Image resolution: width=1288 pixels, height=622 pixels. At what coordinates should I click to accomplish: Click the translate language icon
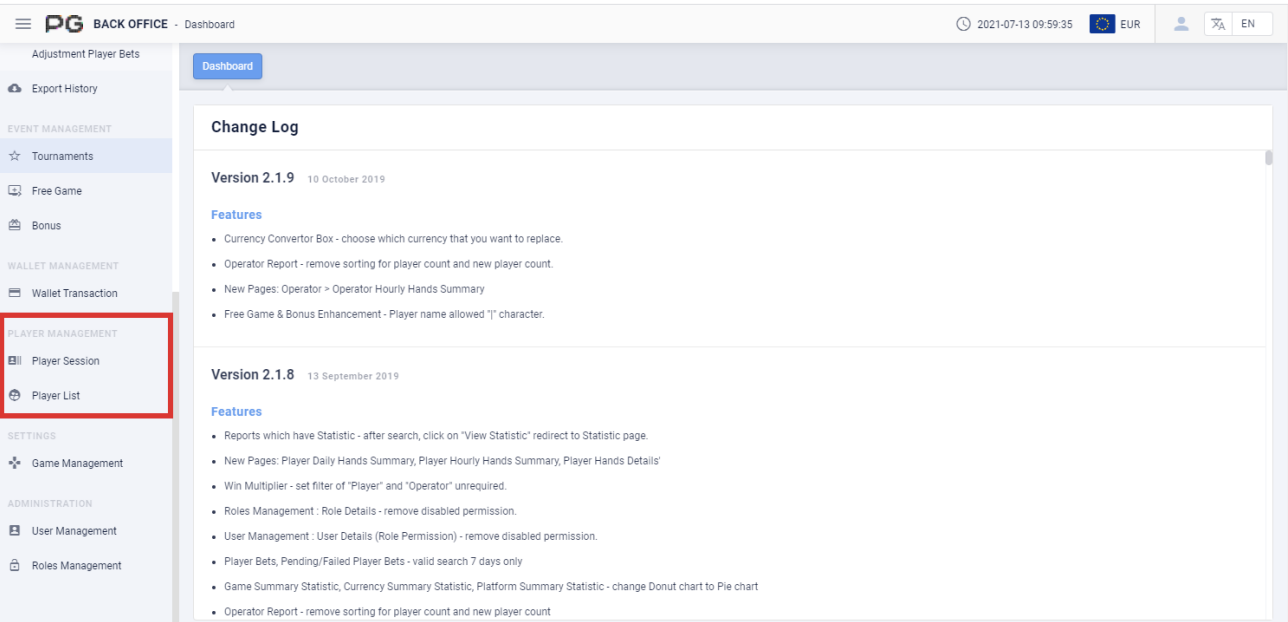pos(1218,24)
